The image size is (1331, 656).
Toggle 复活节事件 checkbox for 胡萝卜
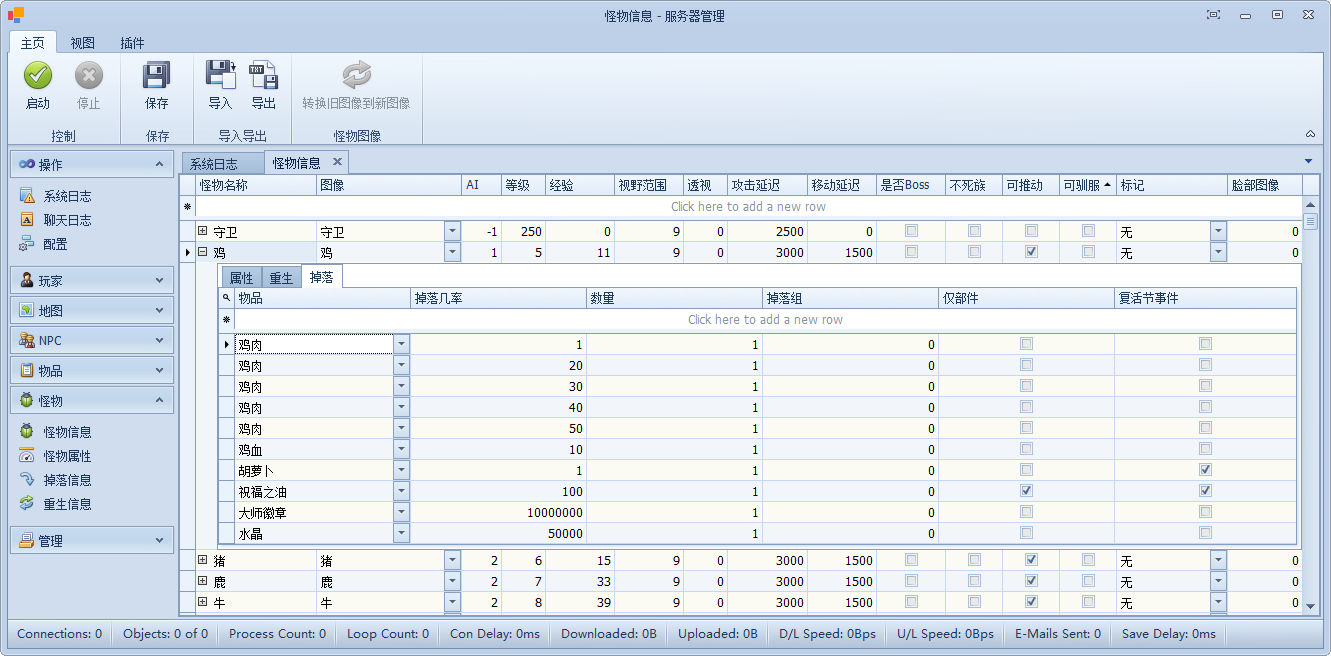click(1205, 470)
